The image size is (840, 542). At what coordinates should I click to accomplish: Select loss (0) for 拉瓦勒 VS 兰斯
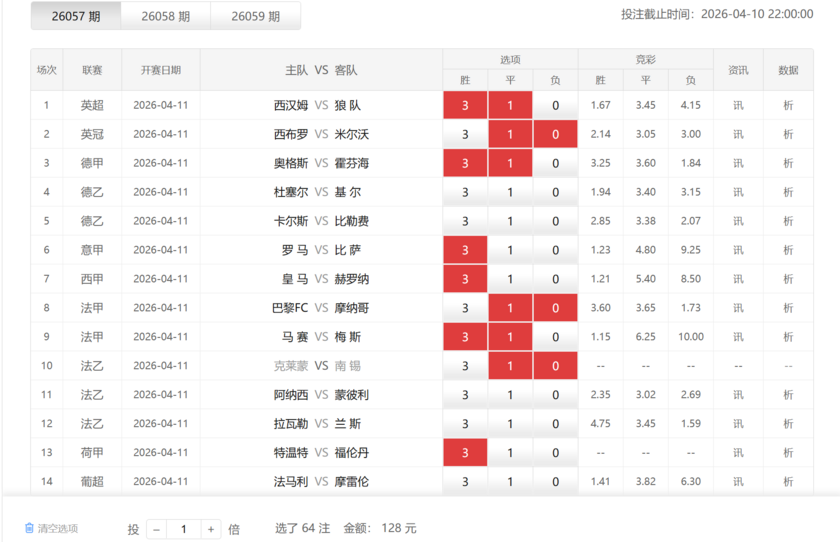[556, 423]
